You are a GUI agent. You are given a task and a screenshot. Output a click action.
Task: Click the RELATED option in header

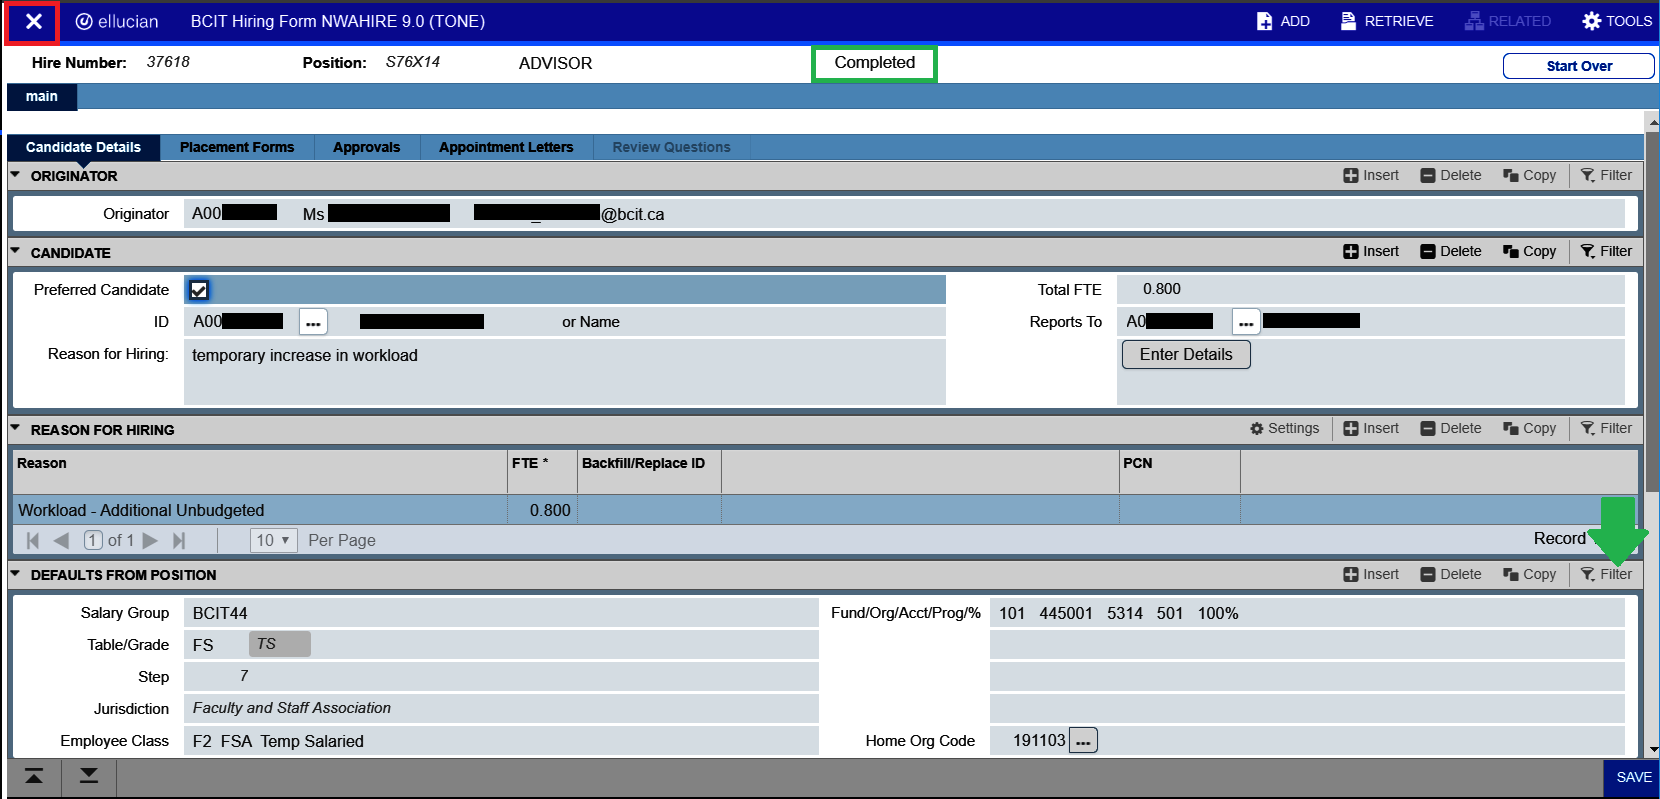tap(1508, 21)
